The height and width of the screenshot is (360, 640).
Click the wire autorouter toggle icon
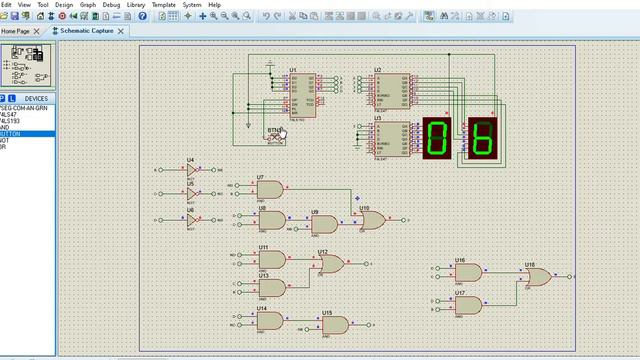pyautogui.click(x=429, y=16)
